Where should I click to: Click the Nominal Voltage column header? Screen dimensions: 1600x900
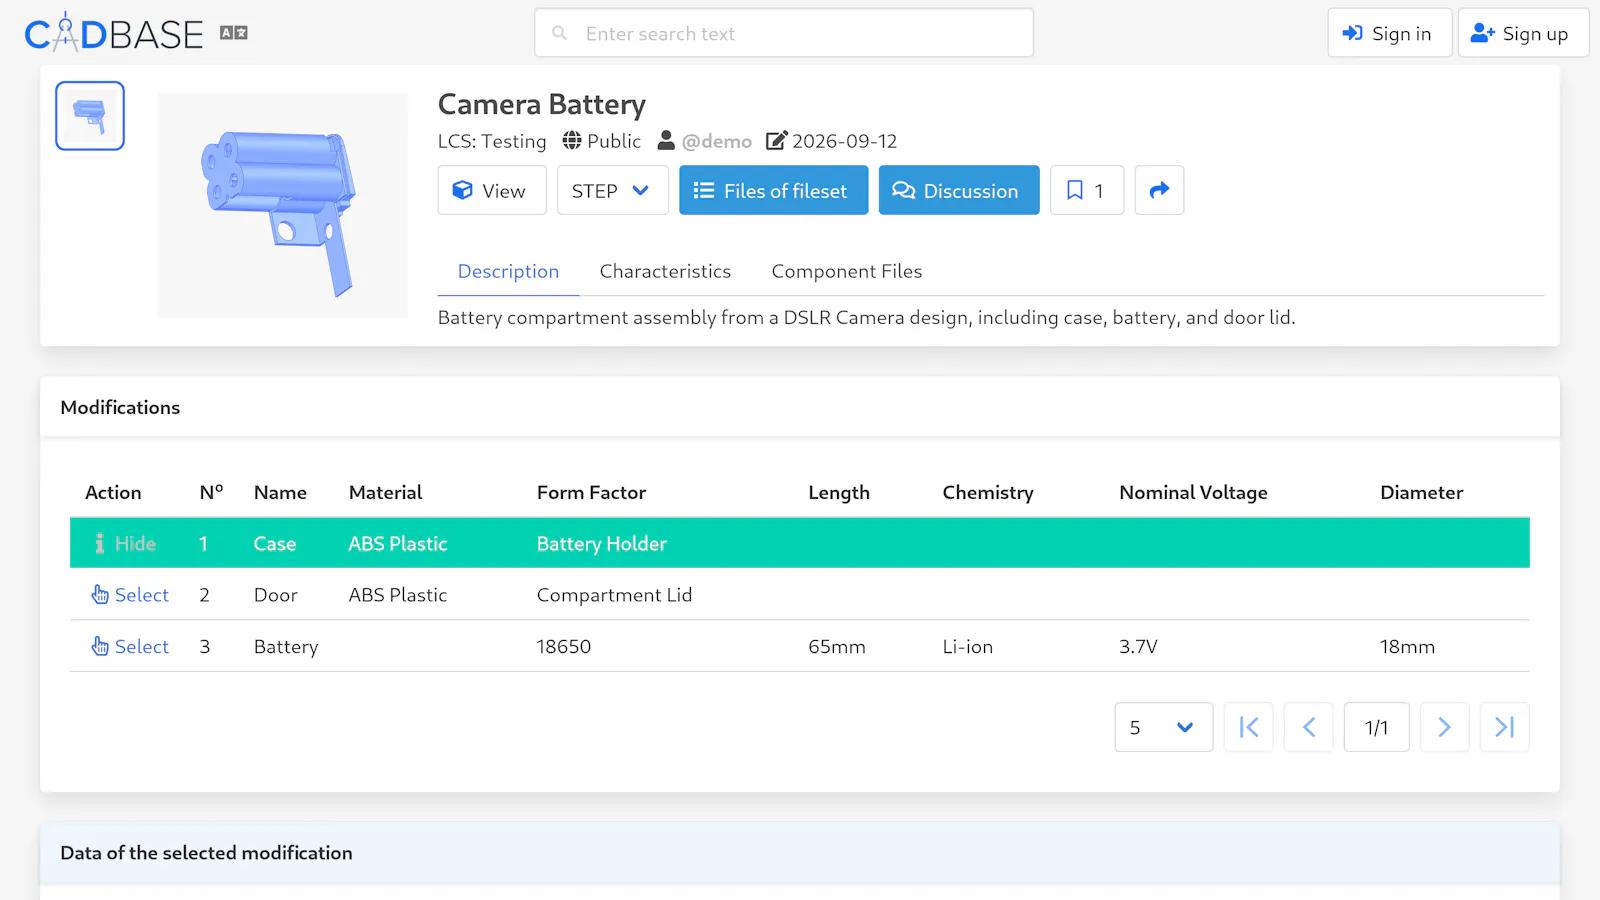[1193, 492]
